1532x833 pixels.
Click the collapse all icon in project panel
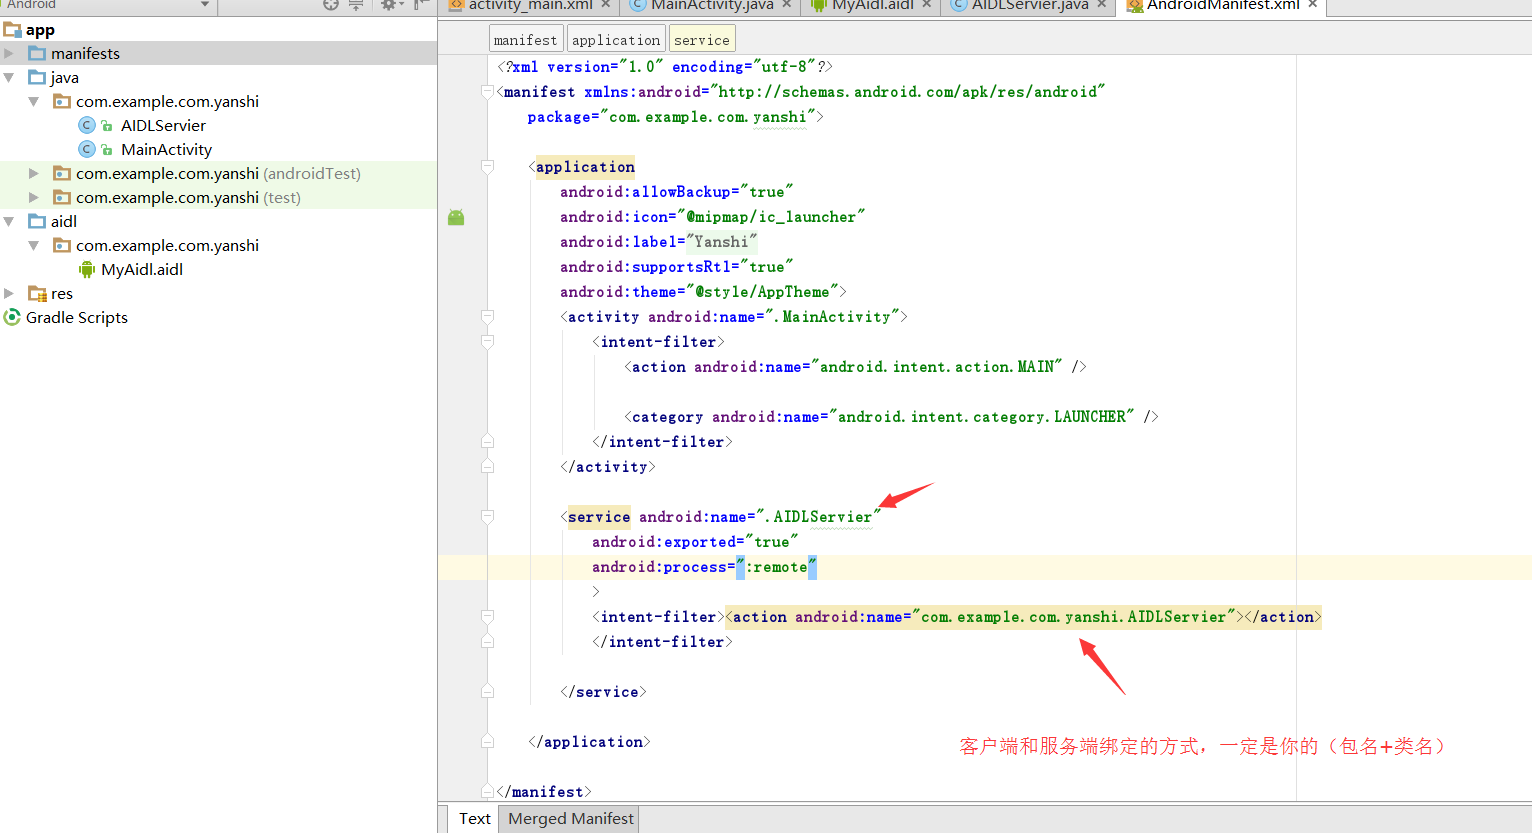click(356, 5)
